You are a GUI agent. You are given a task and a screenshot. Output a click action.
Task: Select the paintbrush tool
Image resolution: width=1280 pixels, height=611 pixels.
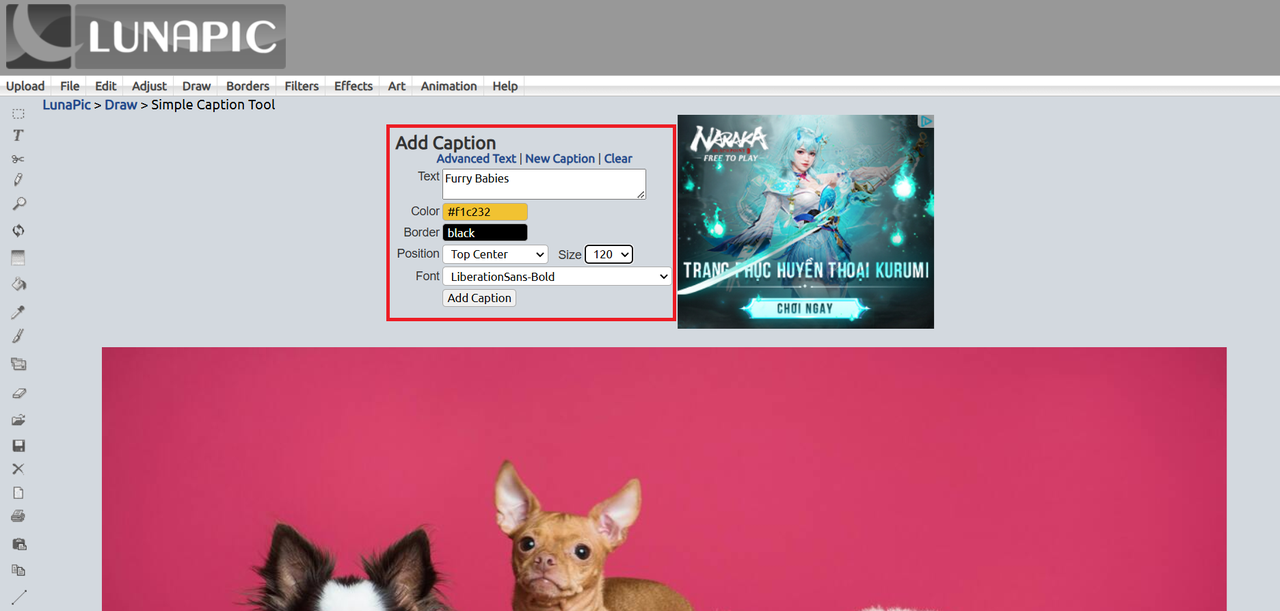tap(18, 337)
